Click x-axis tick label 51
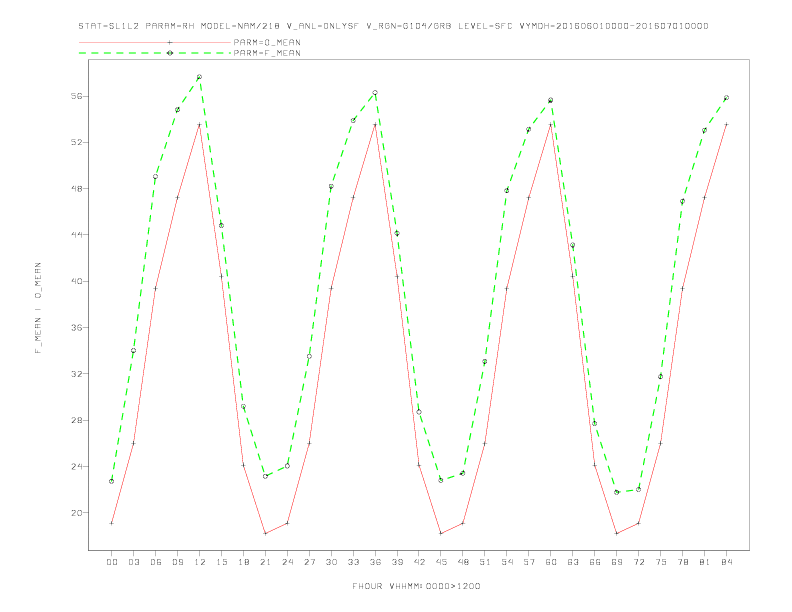792x612 pixels. pos(485,562)
